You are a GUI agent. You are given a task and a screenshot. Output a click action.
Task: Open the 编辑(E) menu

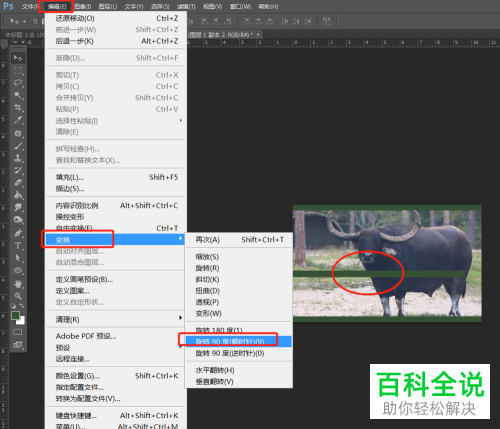(56, 7)
